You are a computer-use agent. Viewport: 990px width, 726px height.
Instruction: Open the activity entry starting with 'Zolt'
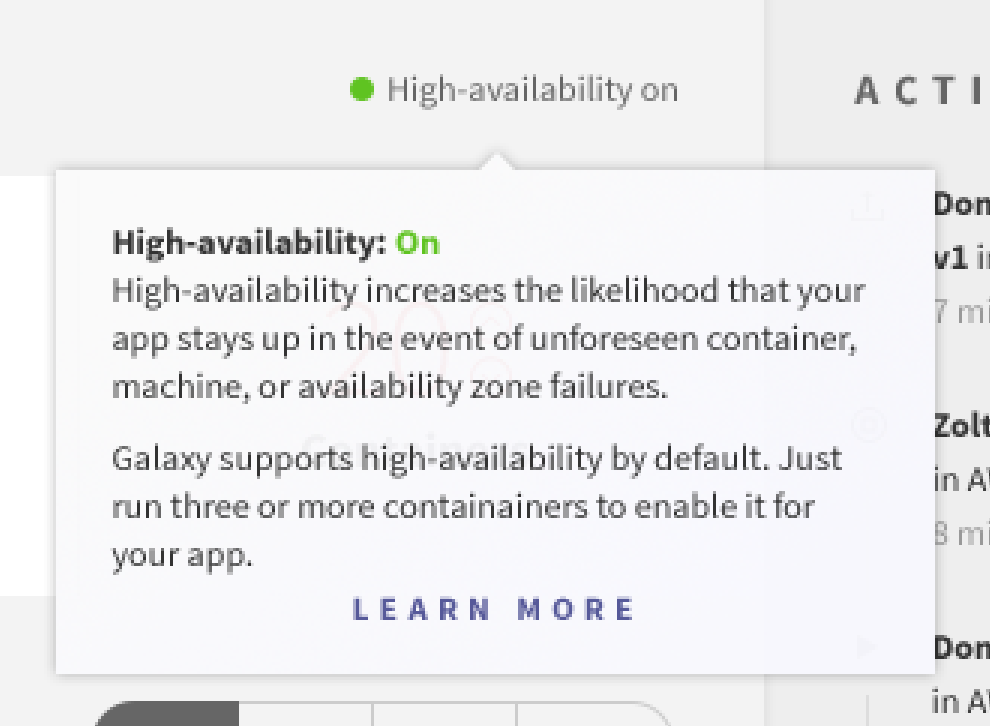962,427
